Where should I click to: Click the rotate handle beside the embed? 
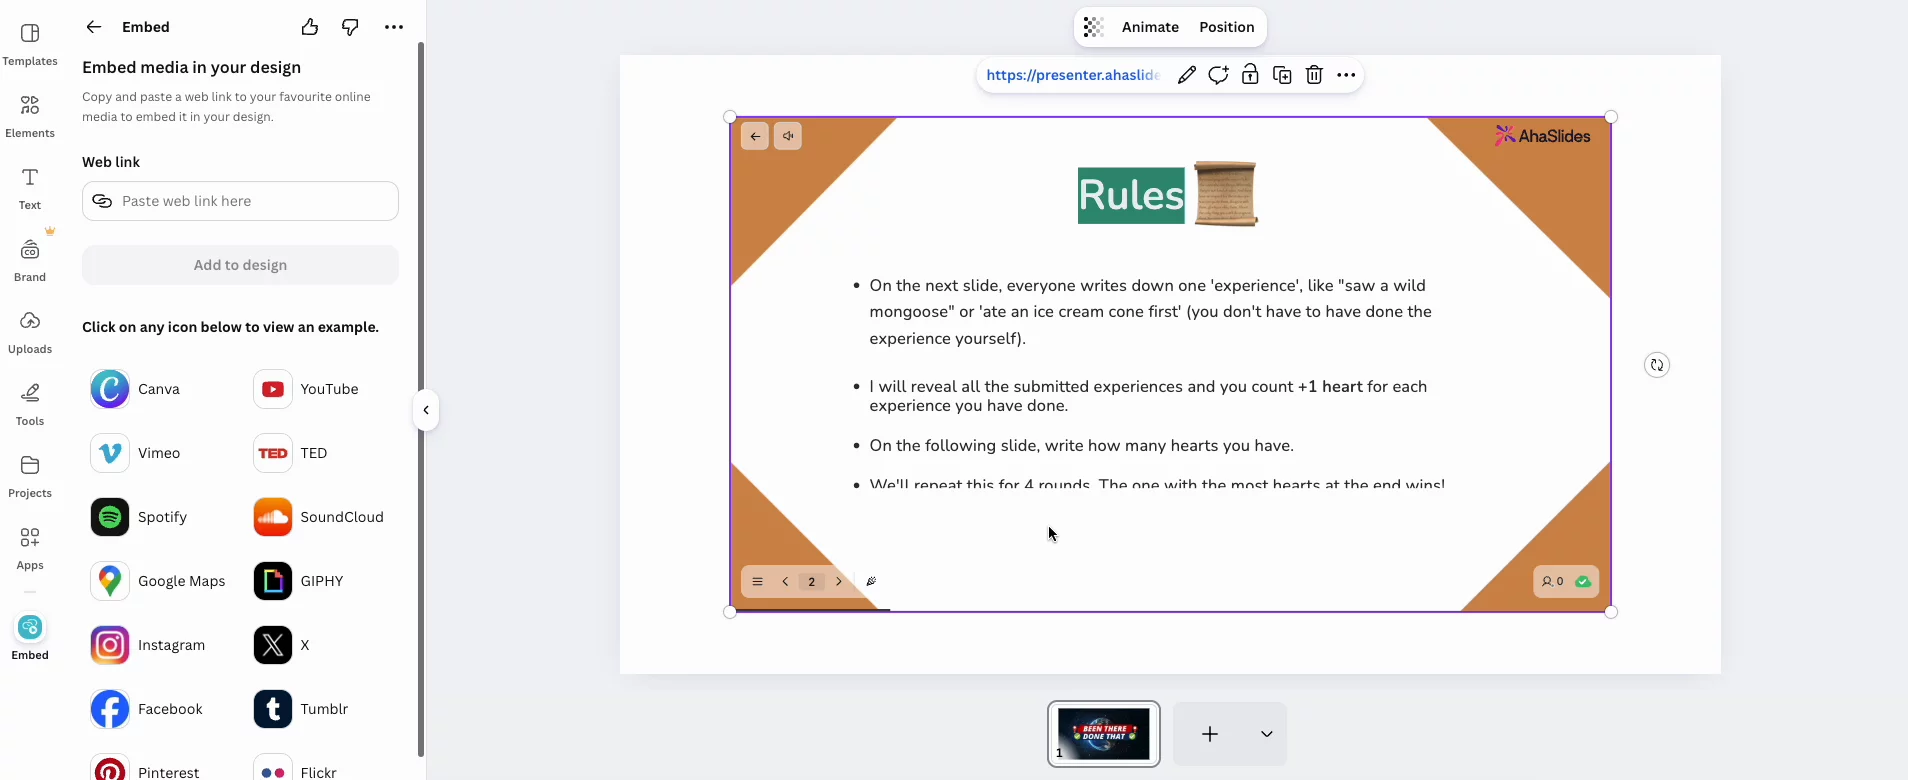1657,365
